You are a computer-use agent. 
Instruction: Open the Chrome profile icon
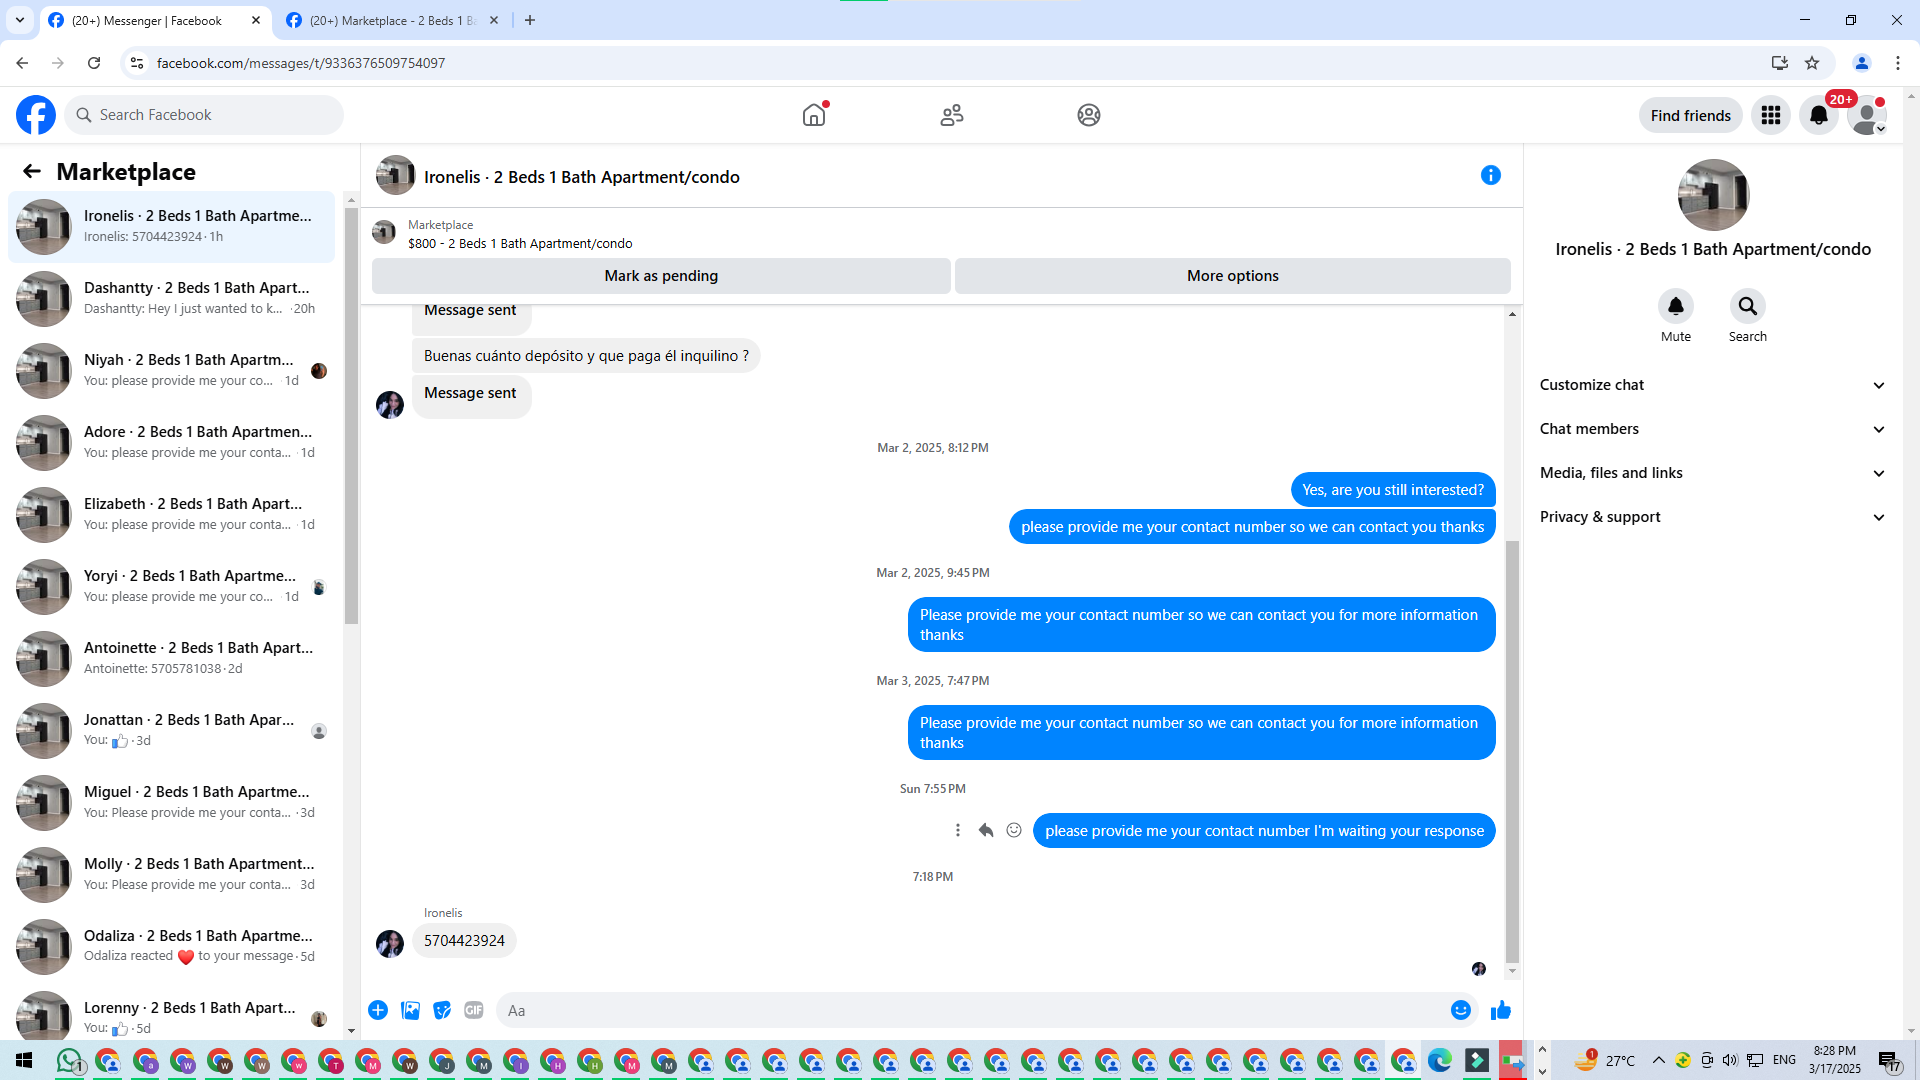pyautogui.click(x=1862, y=63)
